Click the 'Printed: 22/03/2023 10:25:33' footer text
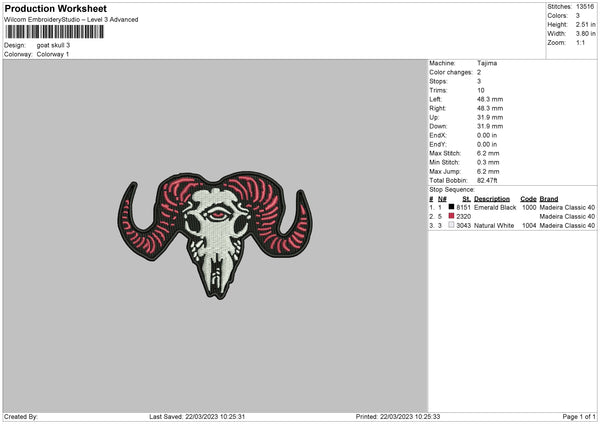The width and height of the screenshot is (600, 424). [x=398, y=417]
